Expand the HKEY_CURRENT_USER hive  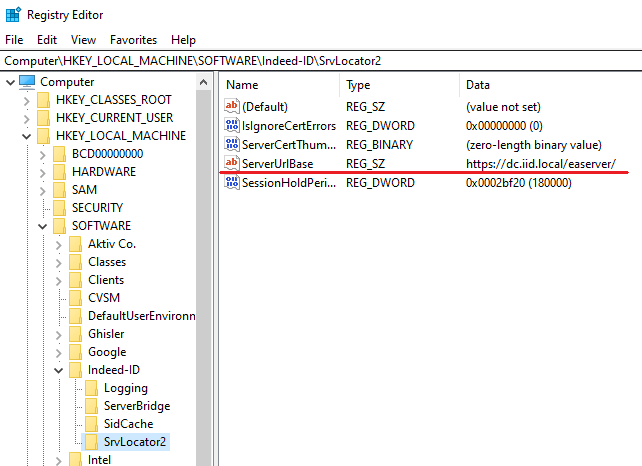click(x=25, y=118)
